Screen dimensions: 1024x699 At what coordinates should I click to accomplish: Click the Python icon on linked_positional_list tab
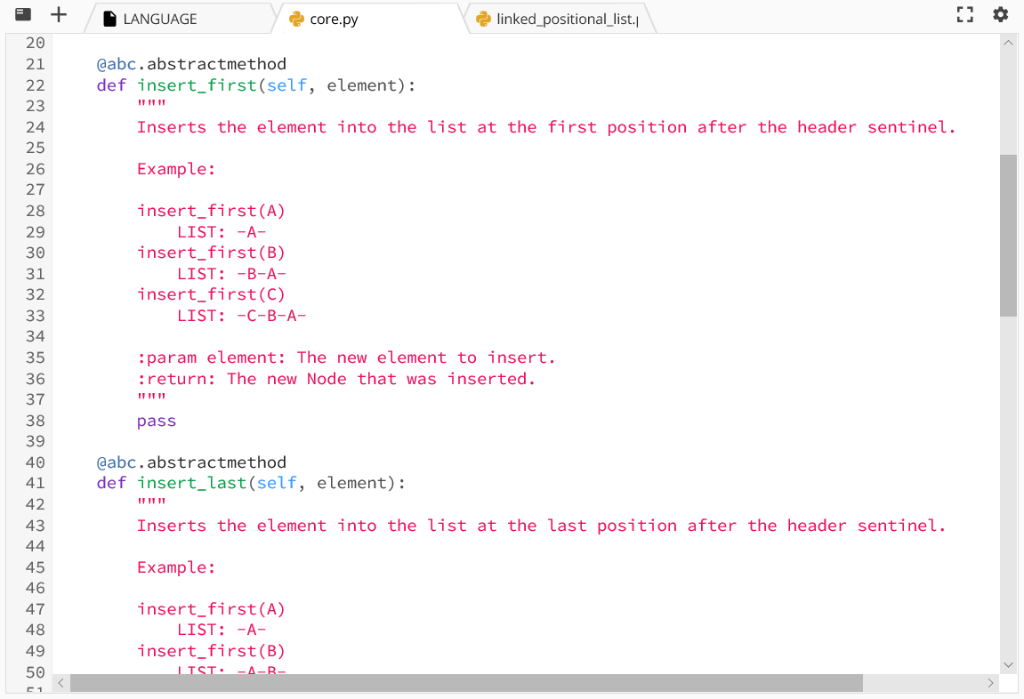482,17
